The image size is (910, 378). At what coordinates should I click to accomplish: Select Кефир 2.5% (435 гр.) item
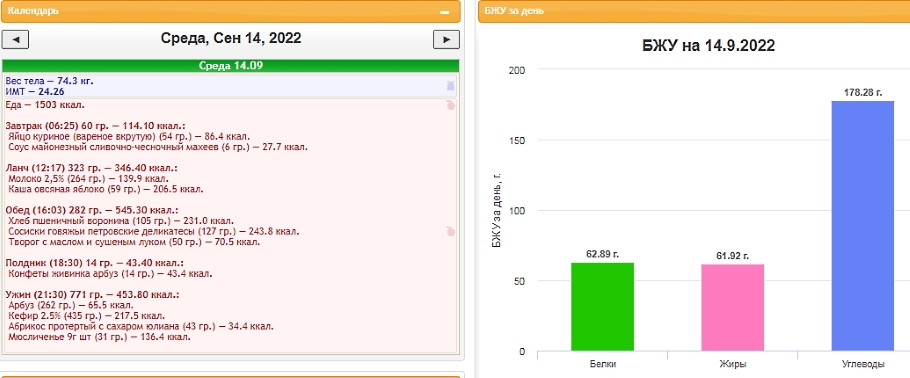(86, 315)
